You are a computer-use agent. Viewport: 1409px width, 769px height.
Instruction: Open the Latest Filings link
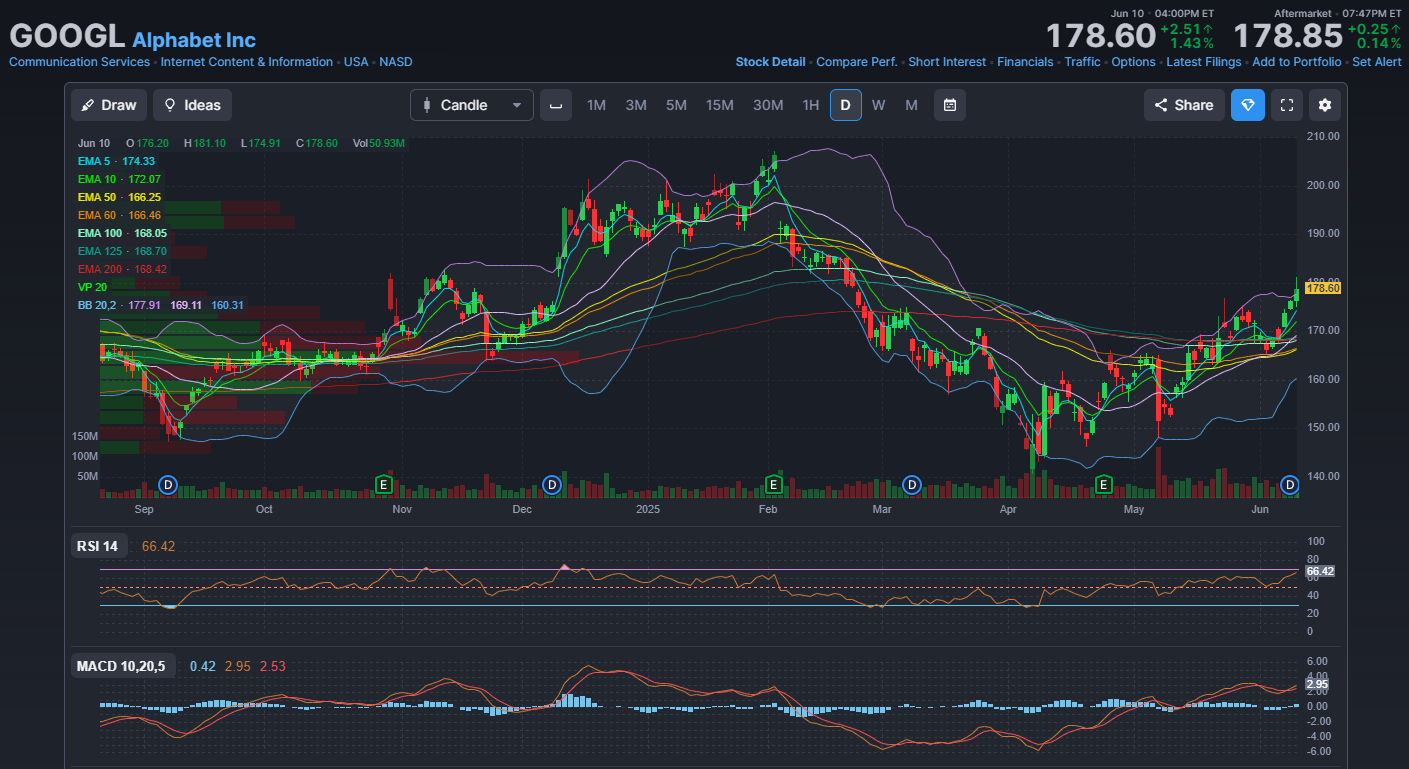point(1204,62)
